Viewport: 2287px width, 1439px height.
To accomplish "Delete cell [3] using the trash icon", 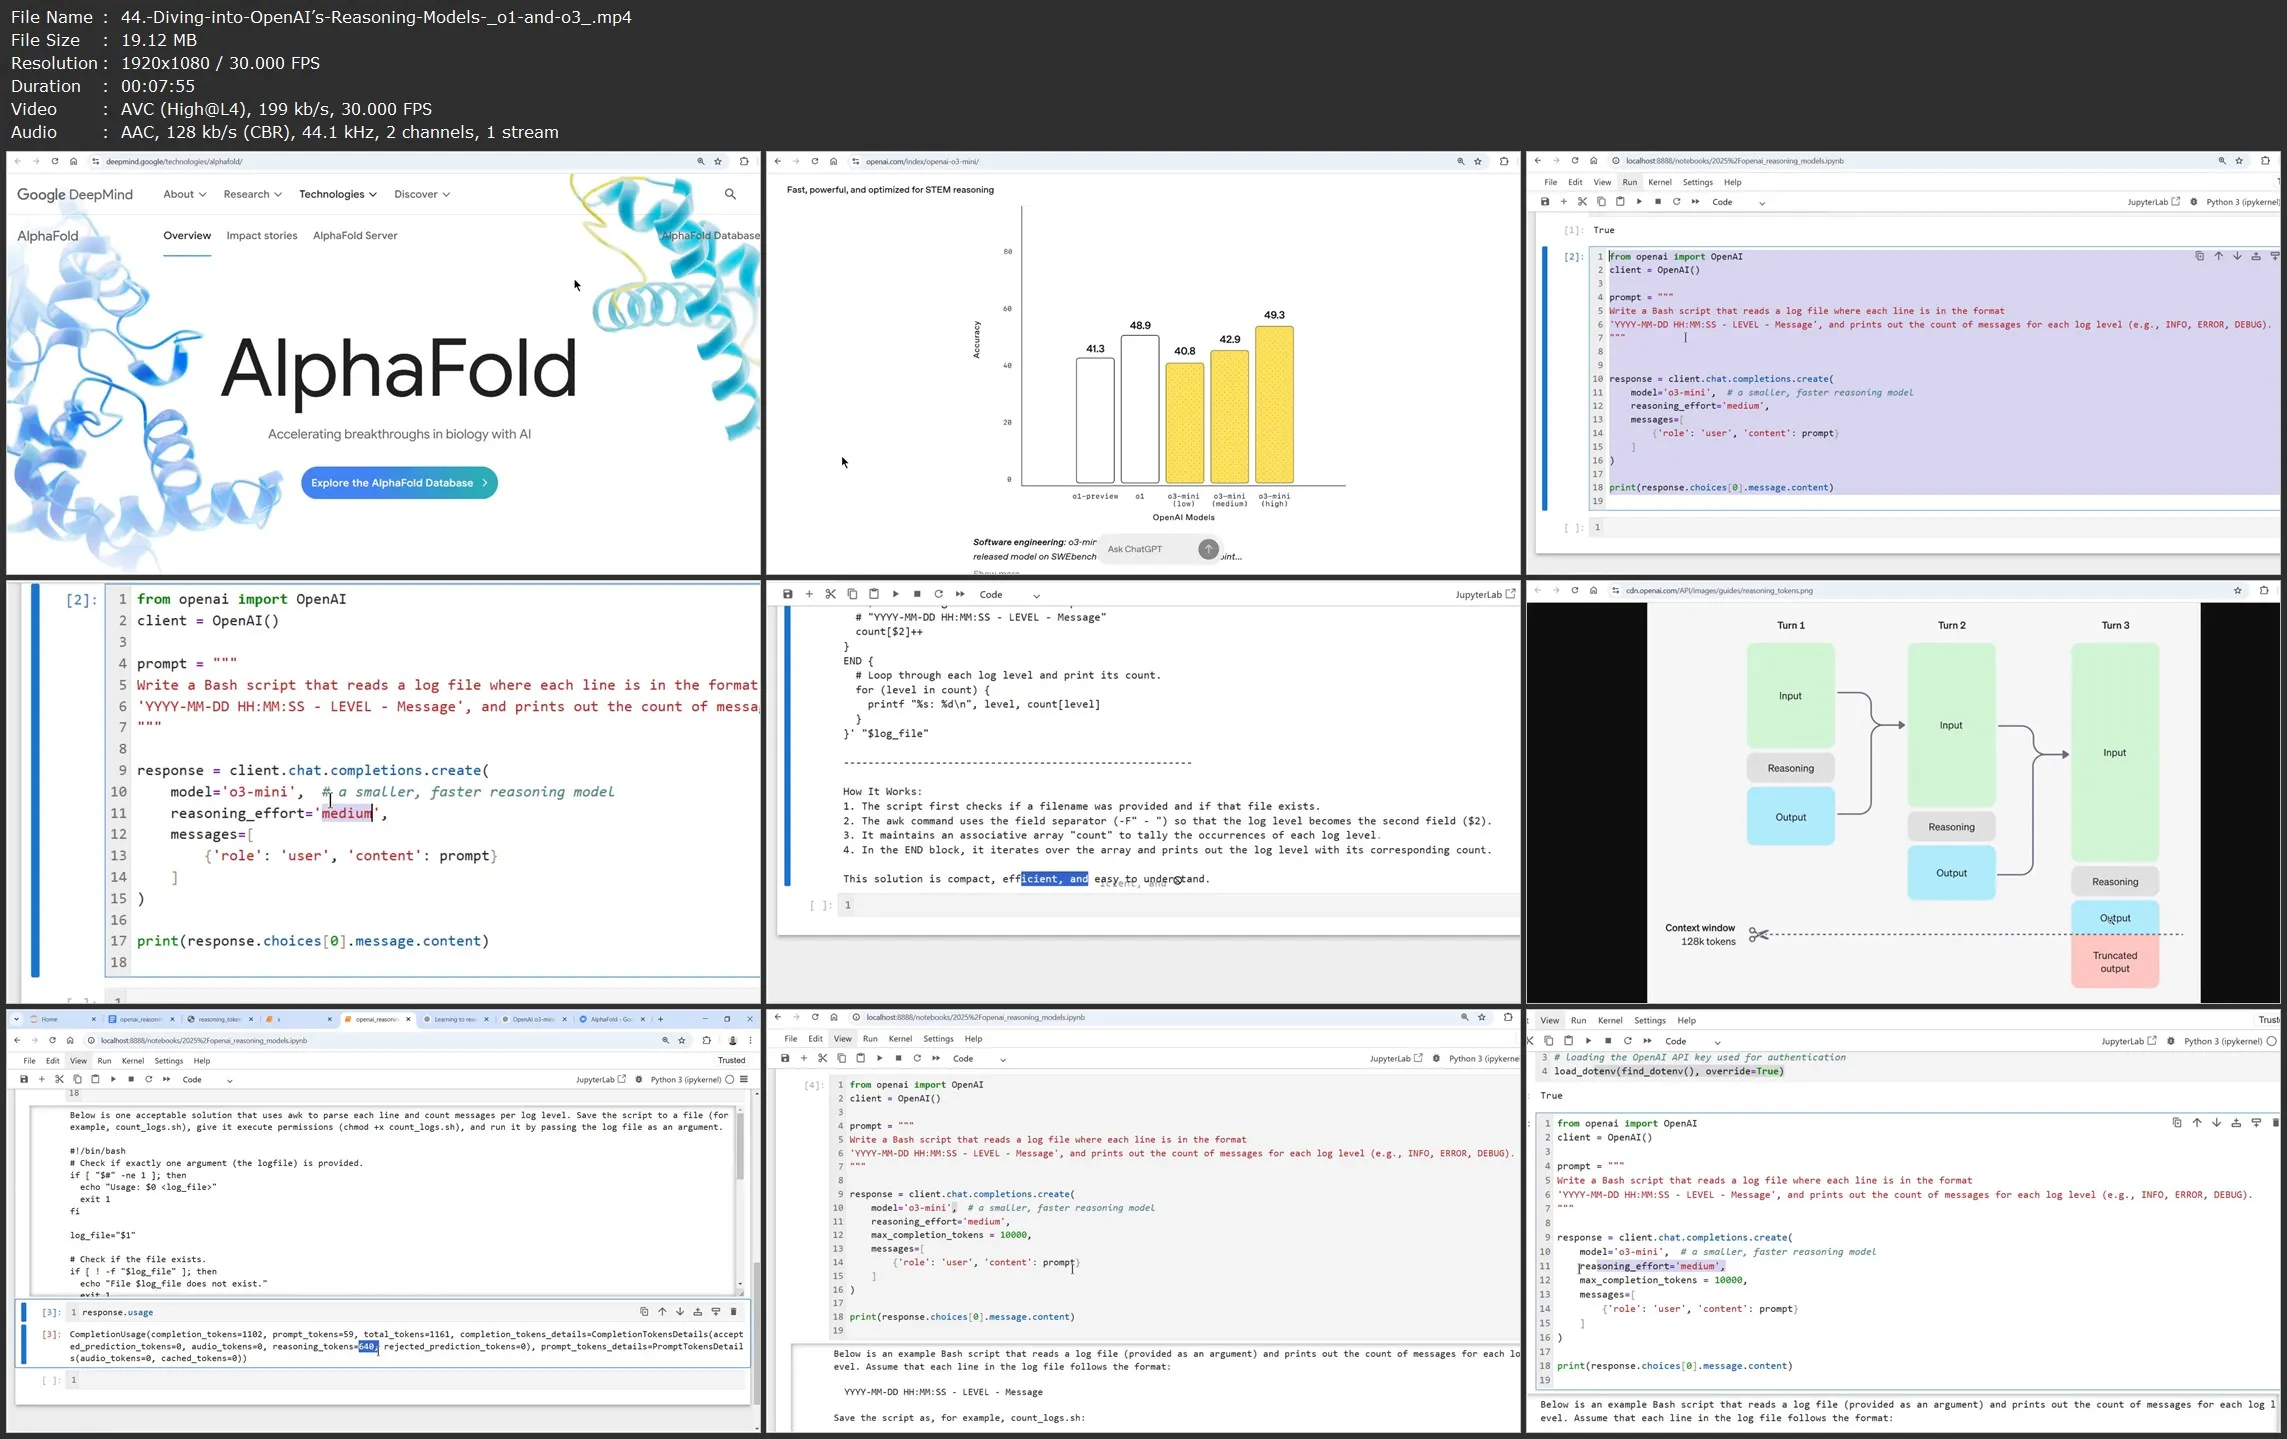I will [x=733, y=1312].
